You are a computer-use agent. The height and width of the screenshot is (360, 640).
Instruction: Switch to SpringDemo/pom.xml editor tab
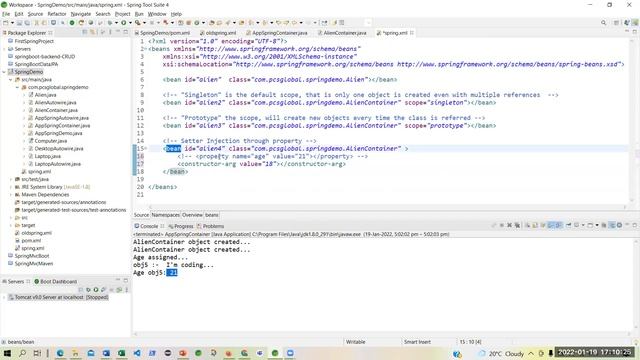click(162, 33)
